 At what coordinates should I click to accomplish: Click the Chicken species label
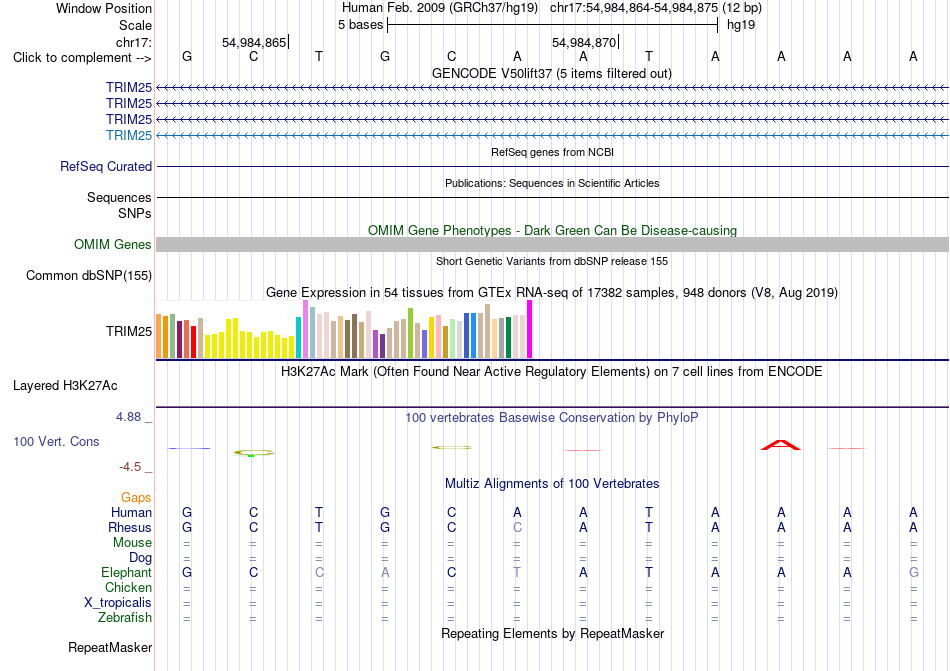pos(128,588)
